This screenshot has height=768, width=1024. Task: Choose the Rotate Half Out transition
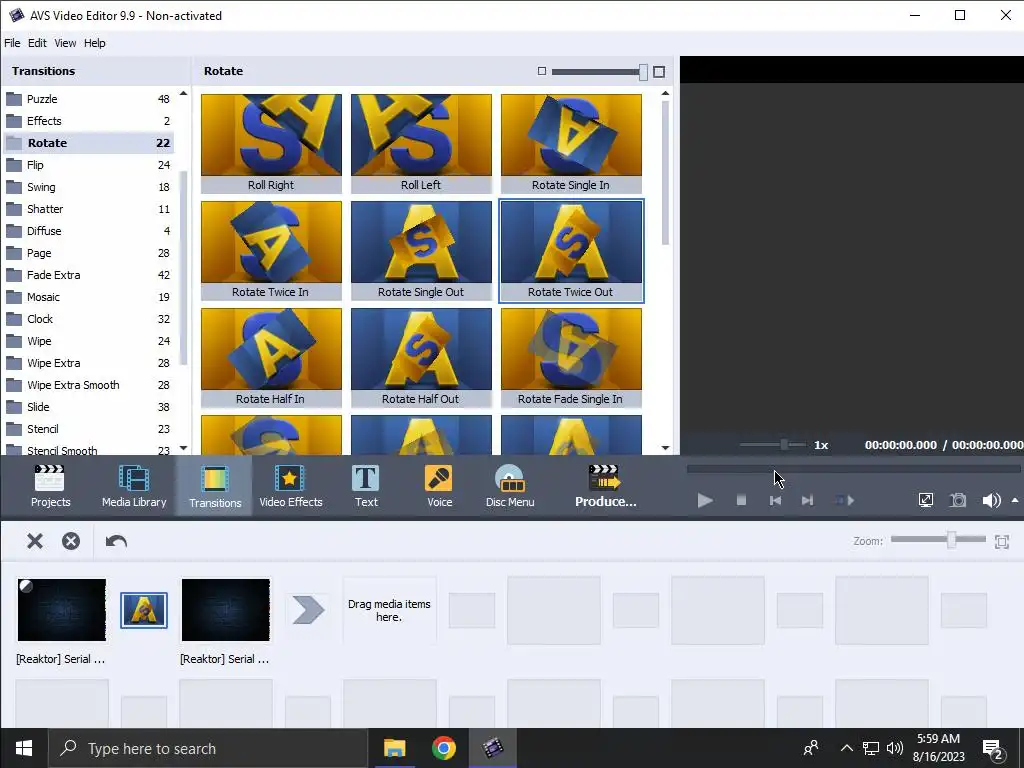point(421,358)
